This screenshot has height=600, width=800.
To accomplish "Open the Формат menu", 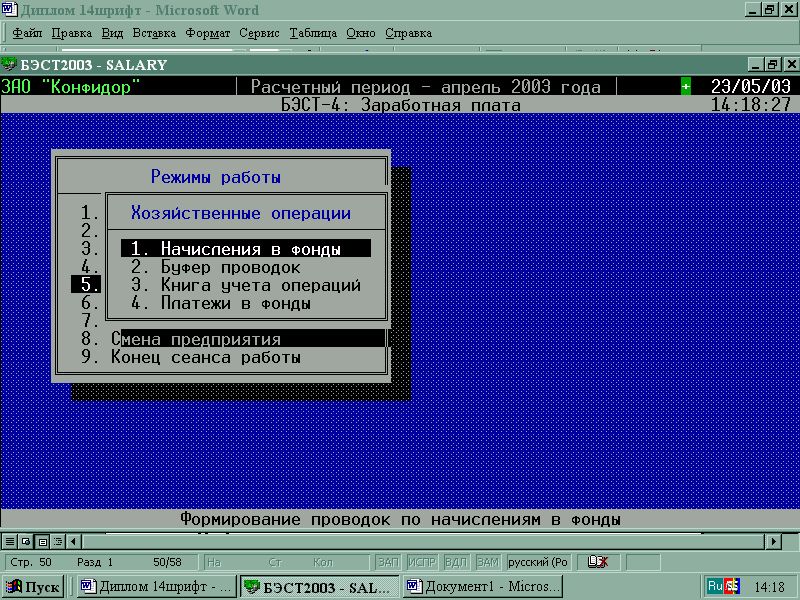I will click(208, 33).
